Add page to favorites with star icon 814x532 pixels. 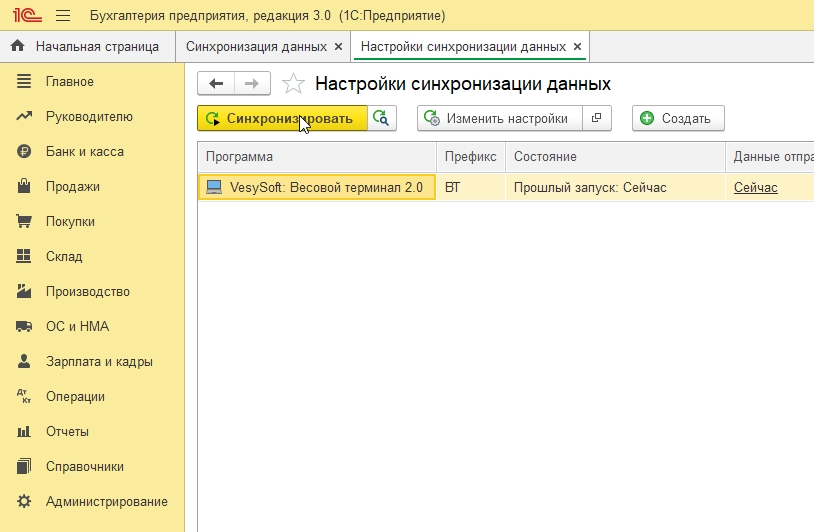point(293,84)
